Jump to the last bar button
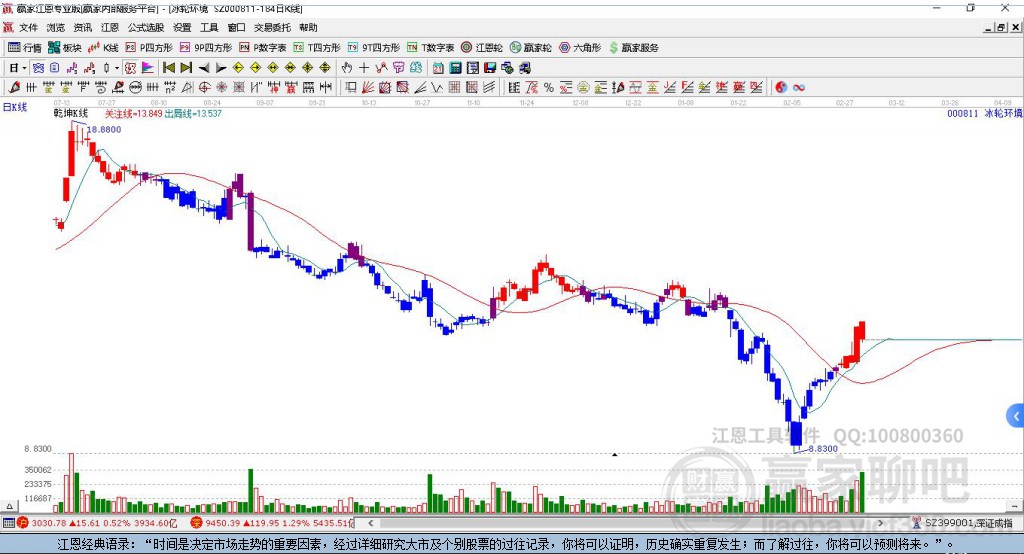Screen dimensions: 1024x554 (186, 67)
